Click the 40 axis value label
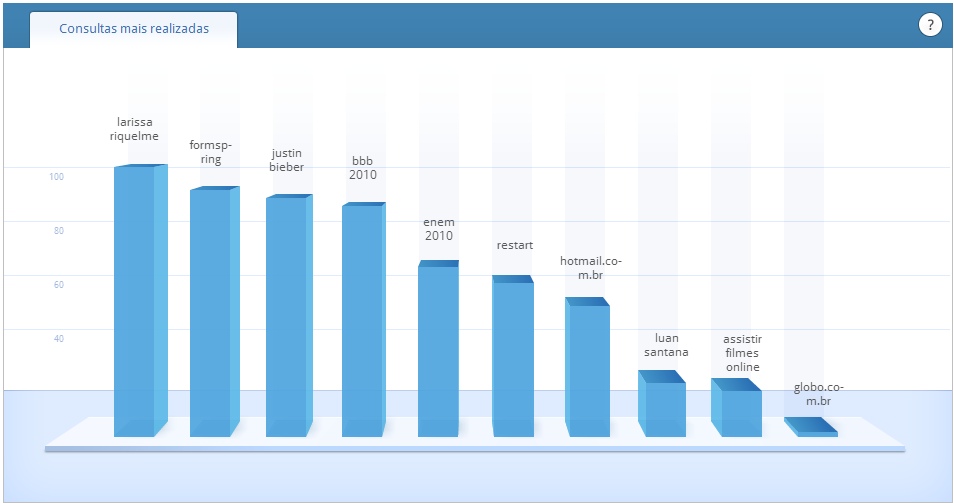The width and height of the screenshot is (954, 503). [x=58, y=339]
